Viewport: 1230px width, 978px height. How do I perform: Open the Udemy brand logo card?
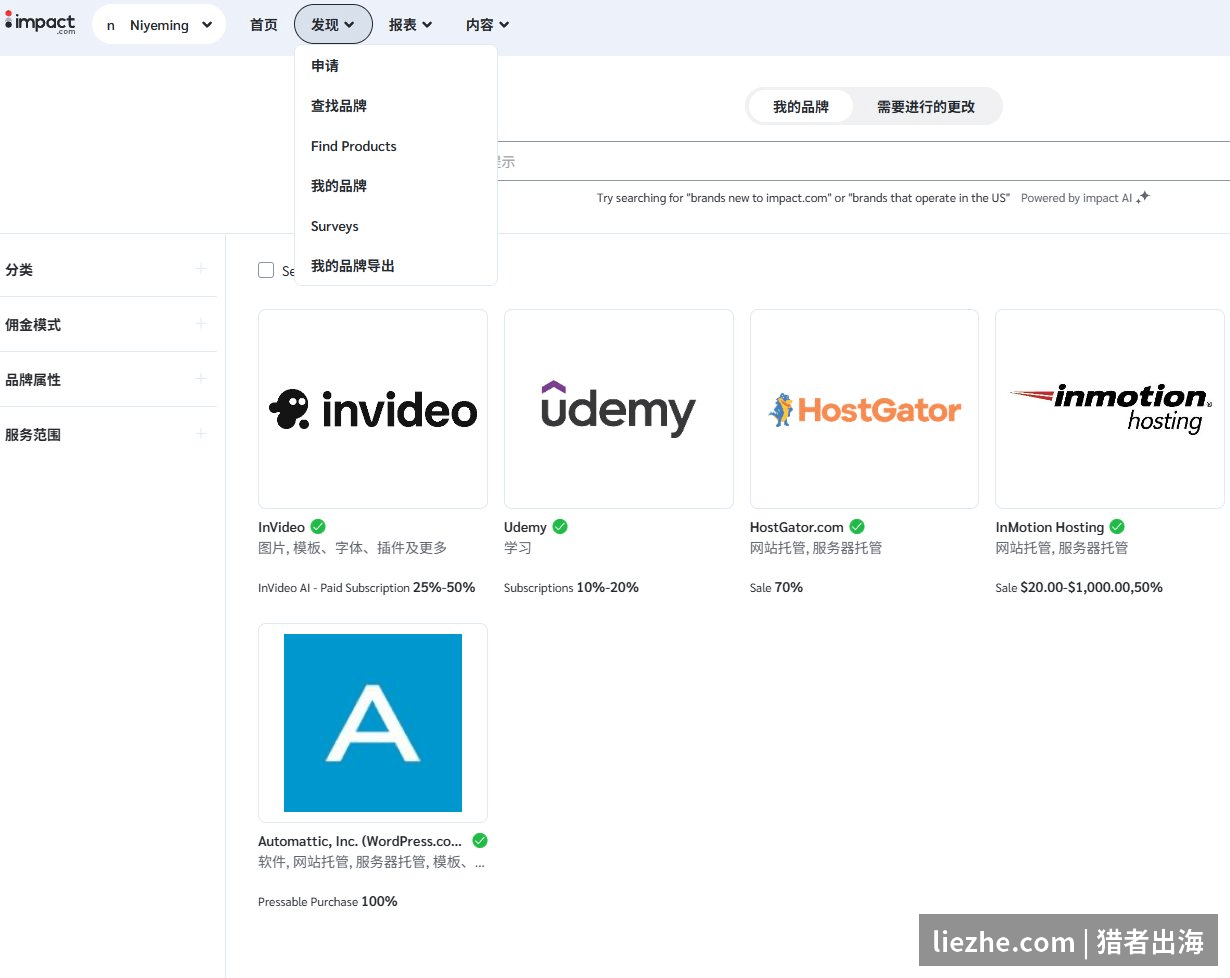point(619,409)
